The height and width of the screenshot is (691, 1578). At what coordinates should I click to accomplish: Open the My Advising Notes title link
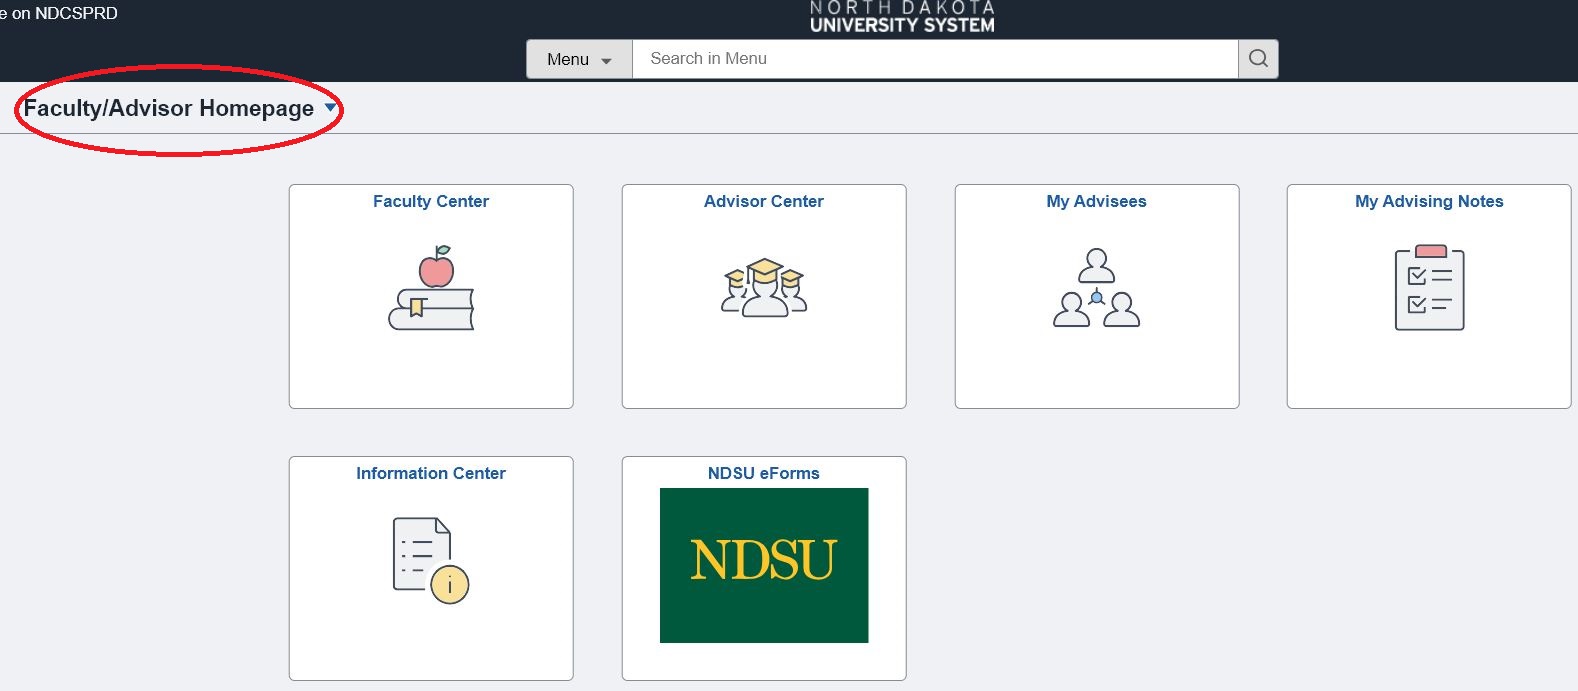click(x=1429, y=201)
